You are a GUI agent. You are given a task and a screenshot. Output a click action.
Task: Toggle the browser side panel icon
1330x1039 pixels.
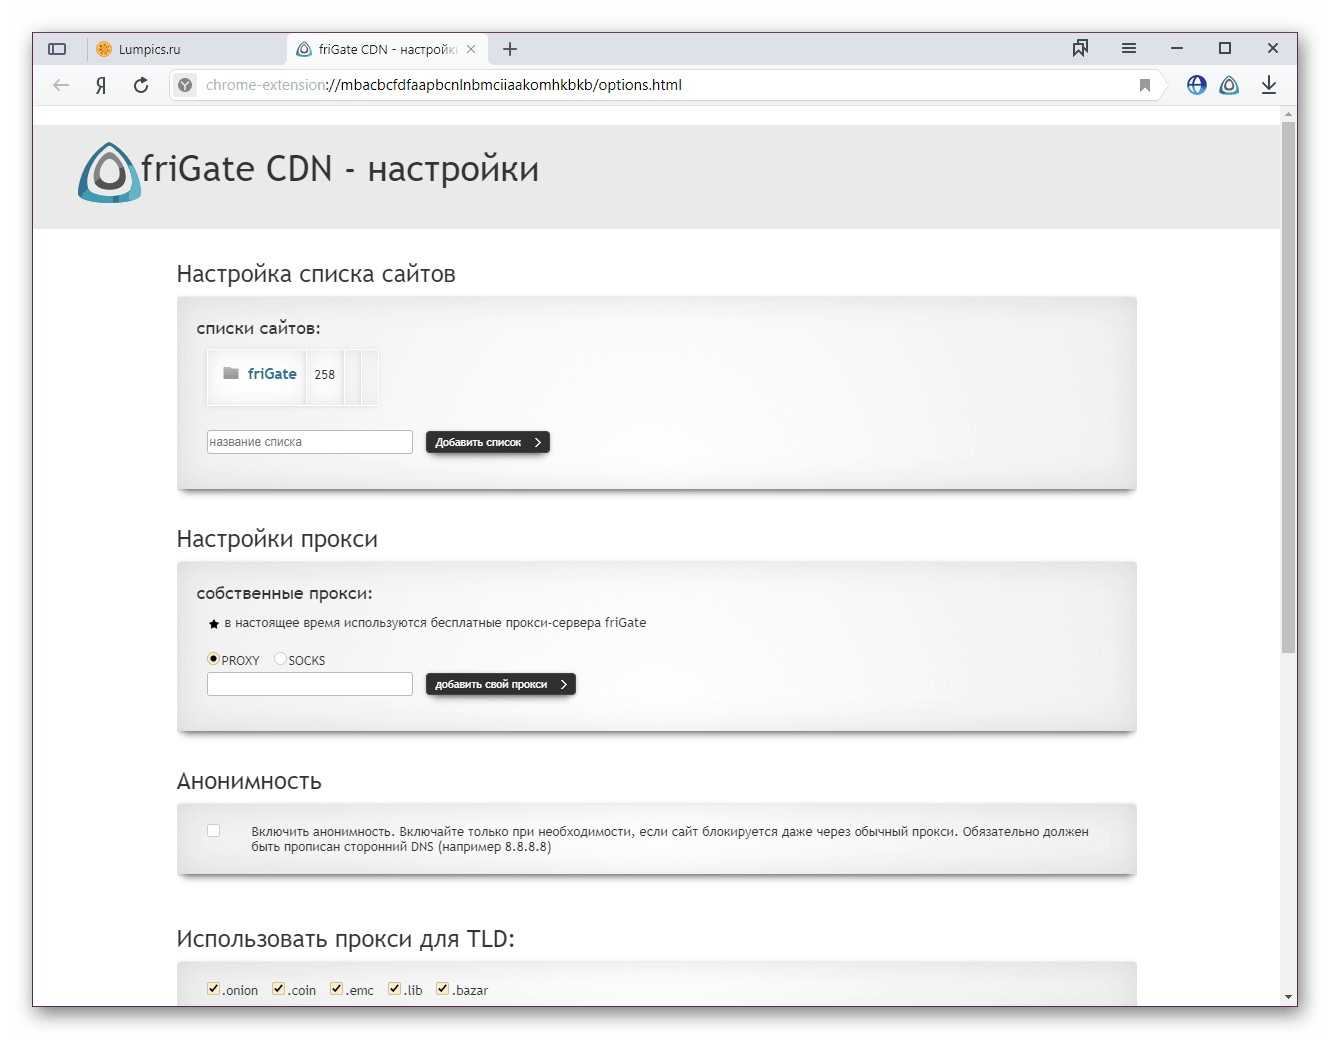[x=57, y=49]
